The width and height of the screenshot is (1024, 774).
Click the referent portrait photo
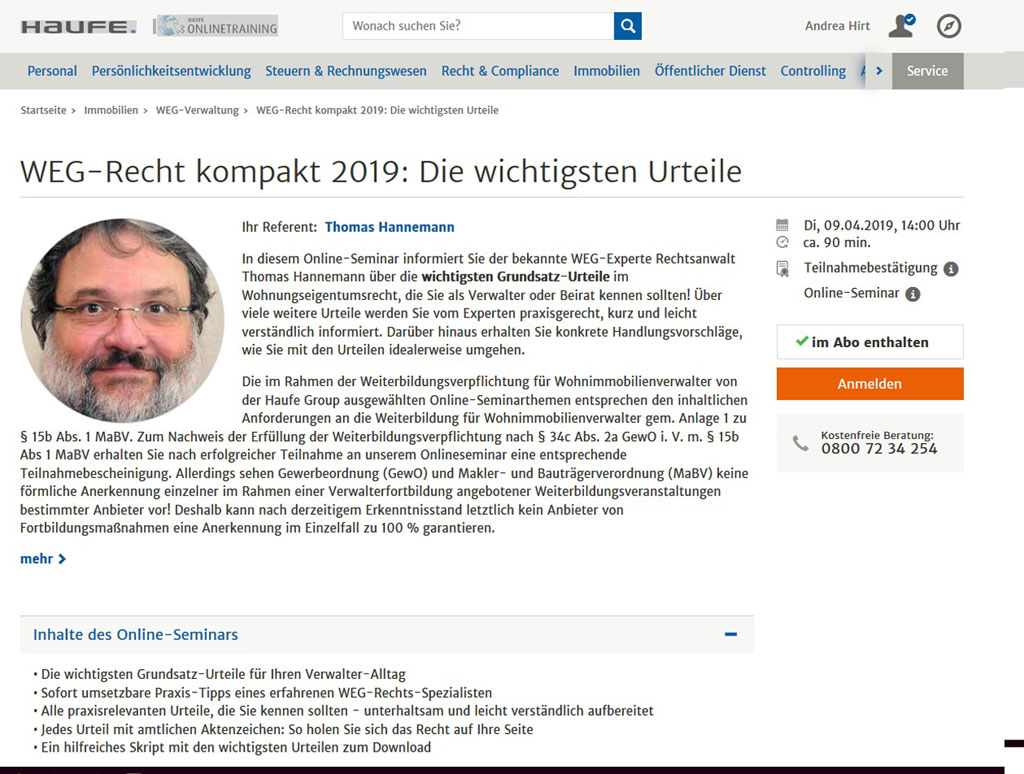[x=123, y=320]
